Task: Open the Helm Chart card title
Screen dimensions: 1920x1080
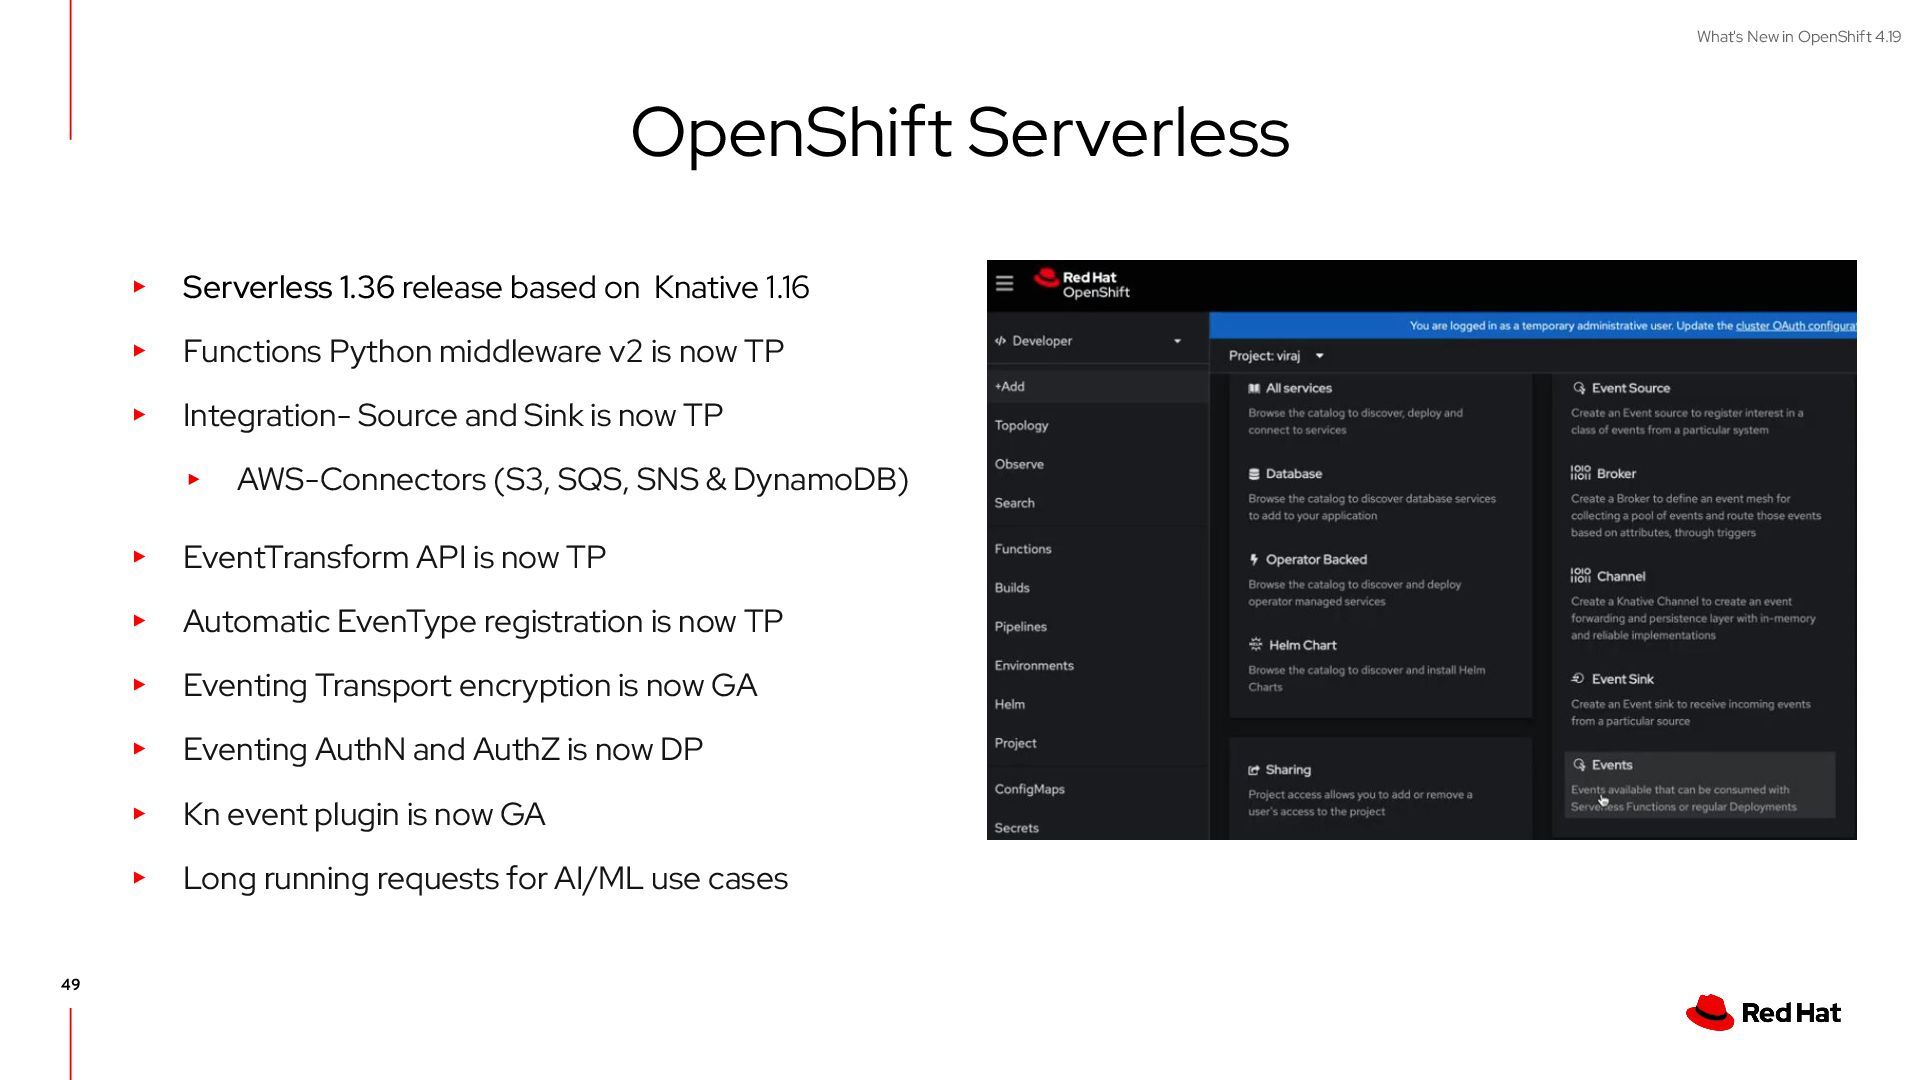Action: tap(1302, 645)
